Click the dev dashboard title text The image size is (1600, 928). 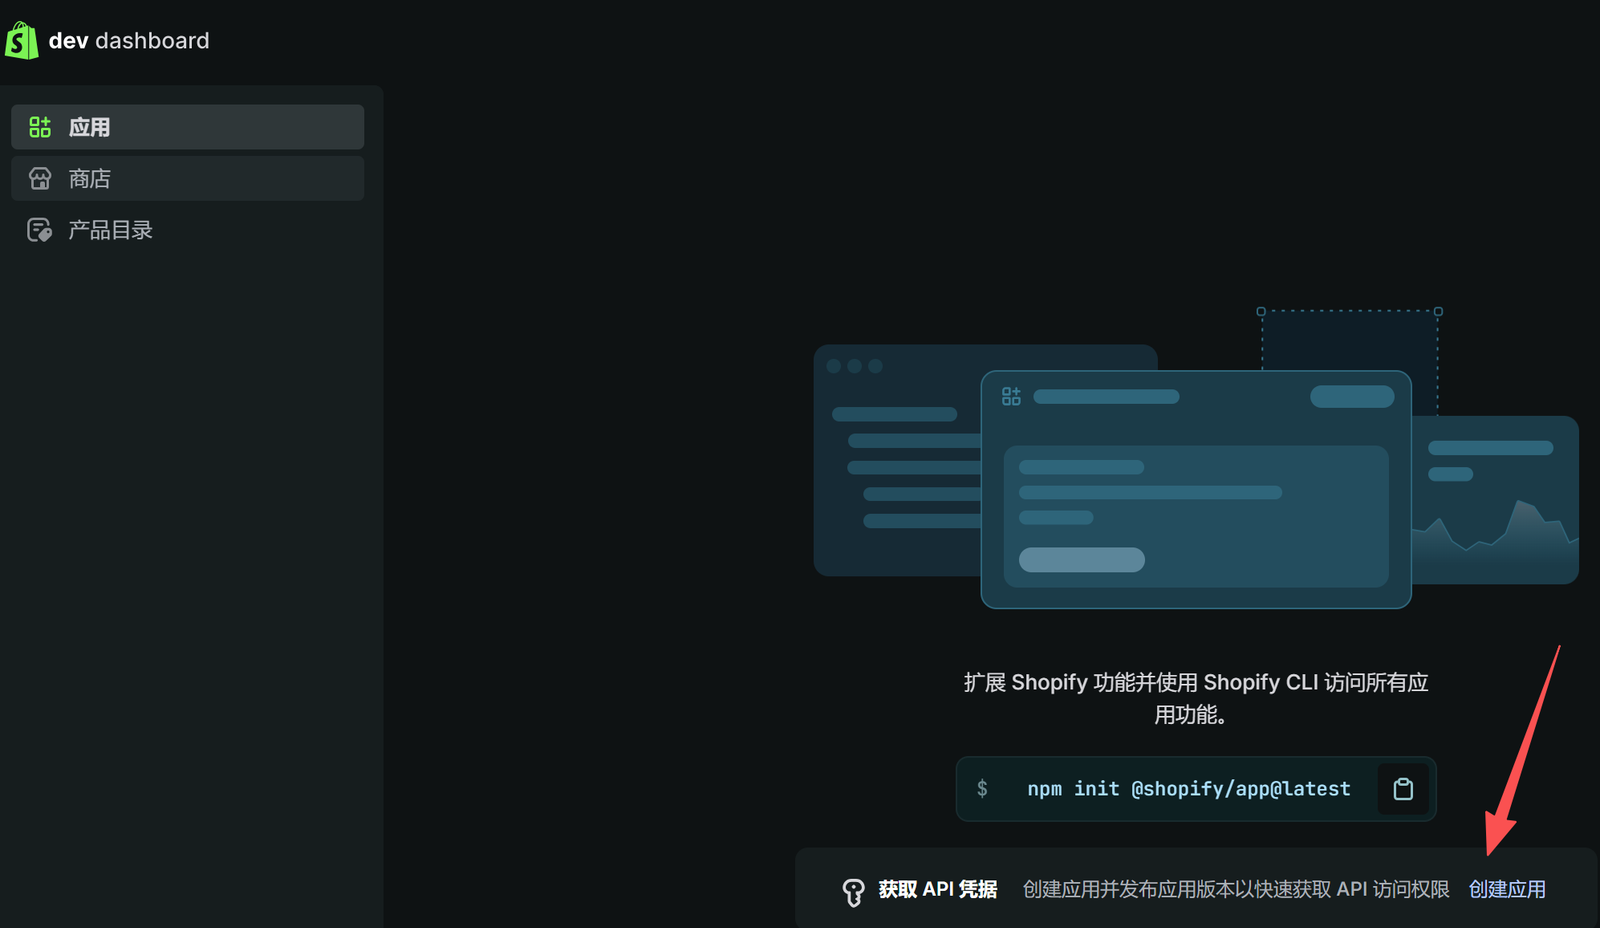point(129,41)
